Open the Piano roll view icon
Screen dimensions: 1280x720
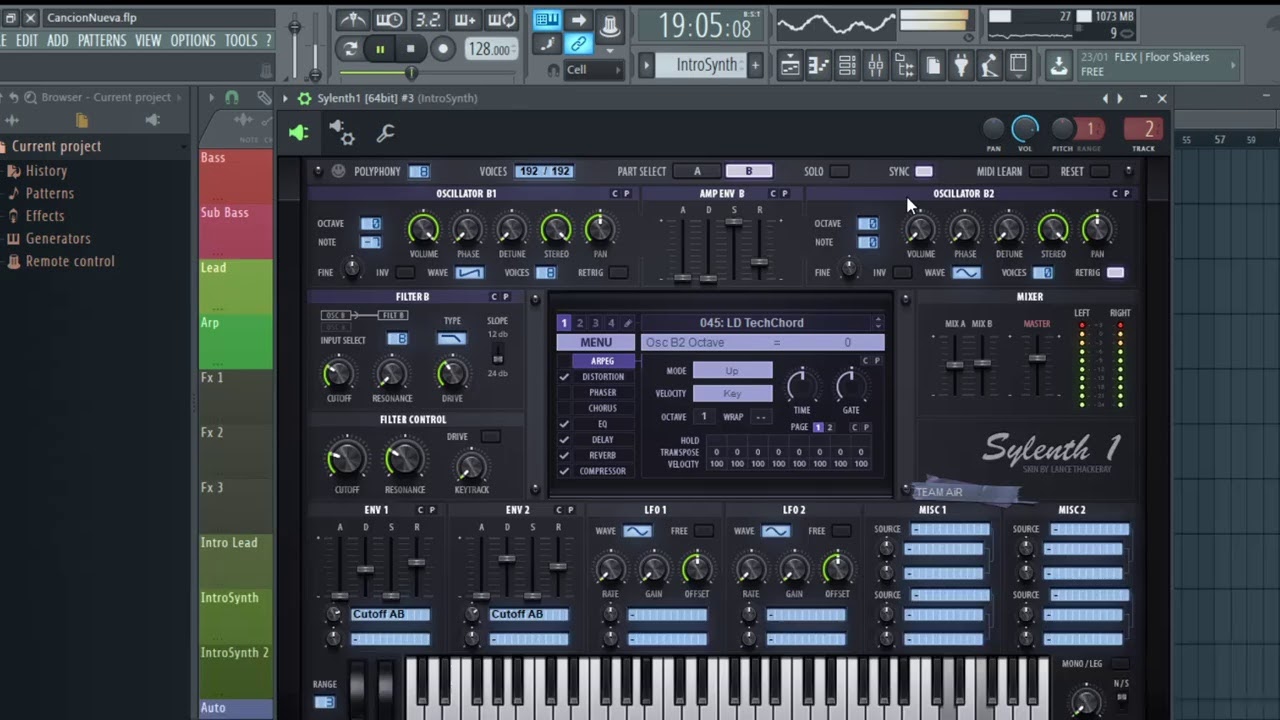click(819, 66)
